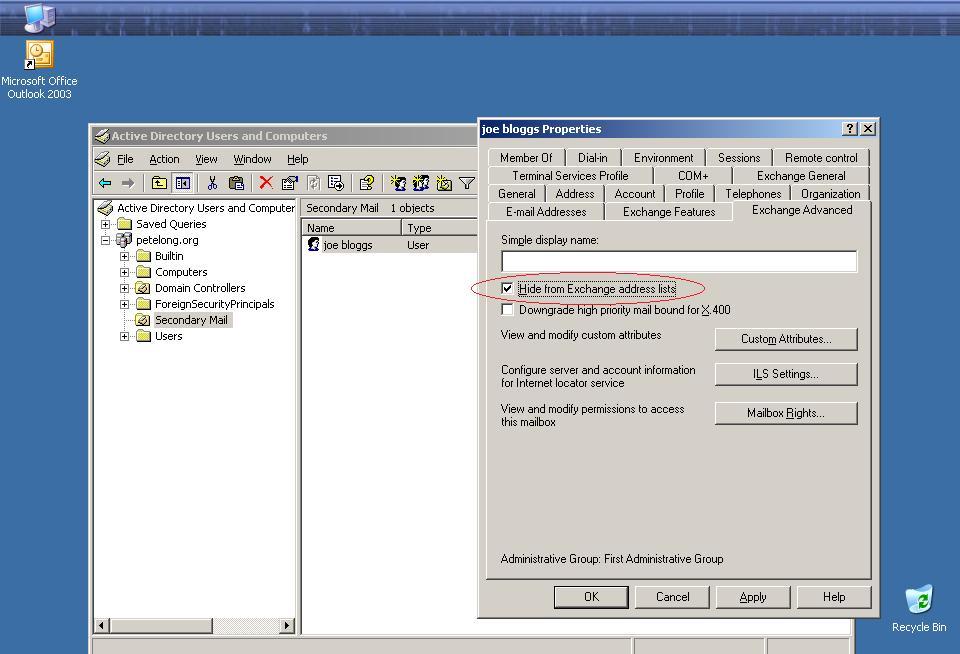Image resolution: width=960 pixels, height=654 pixels.
Task: Select Active Directory Users and Computers root node
Action: point(206,208)
